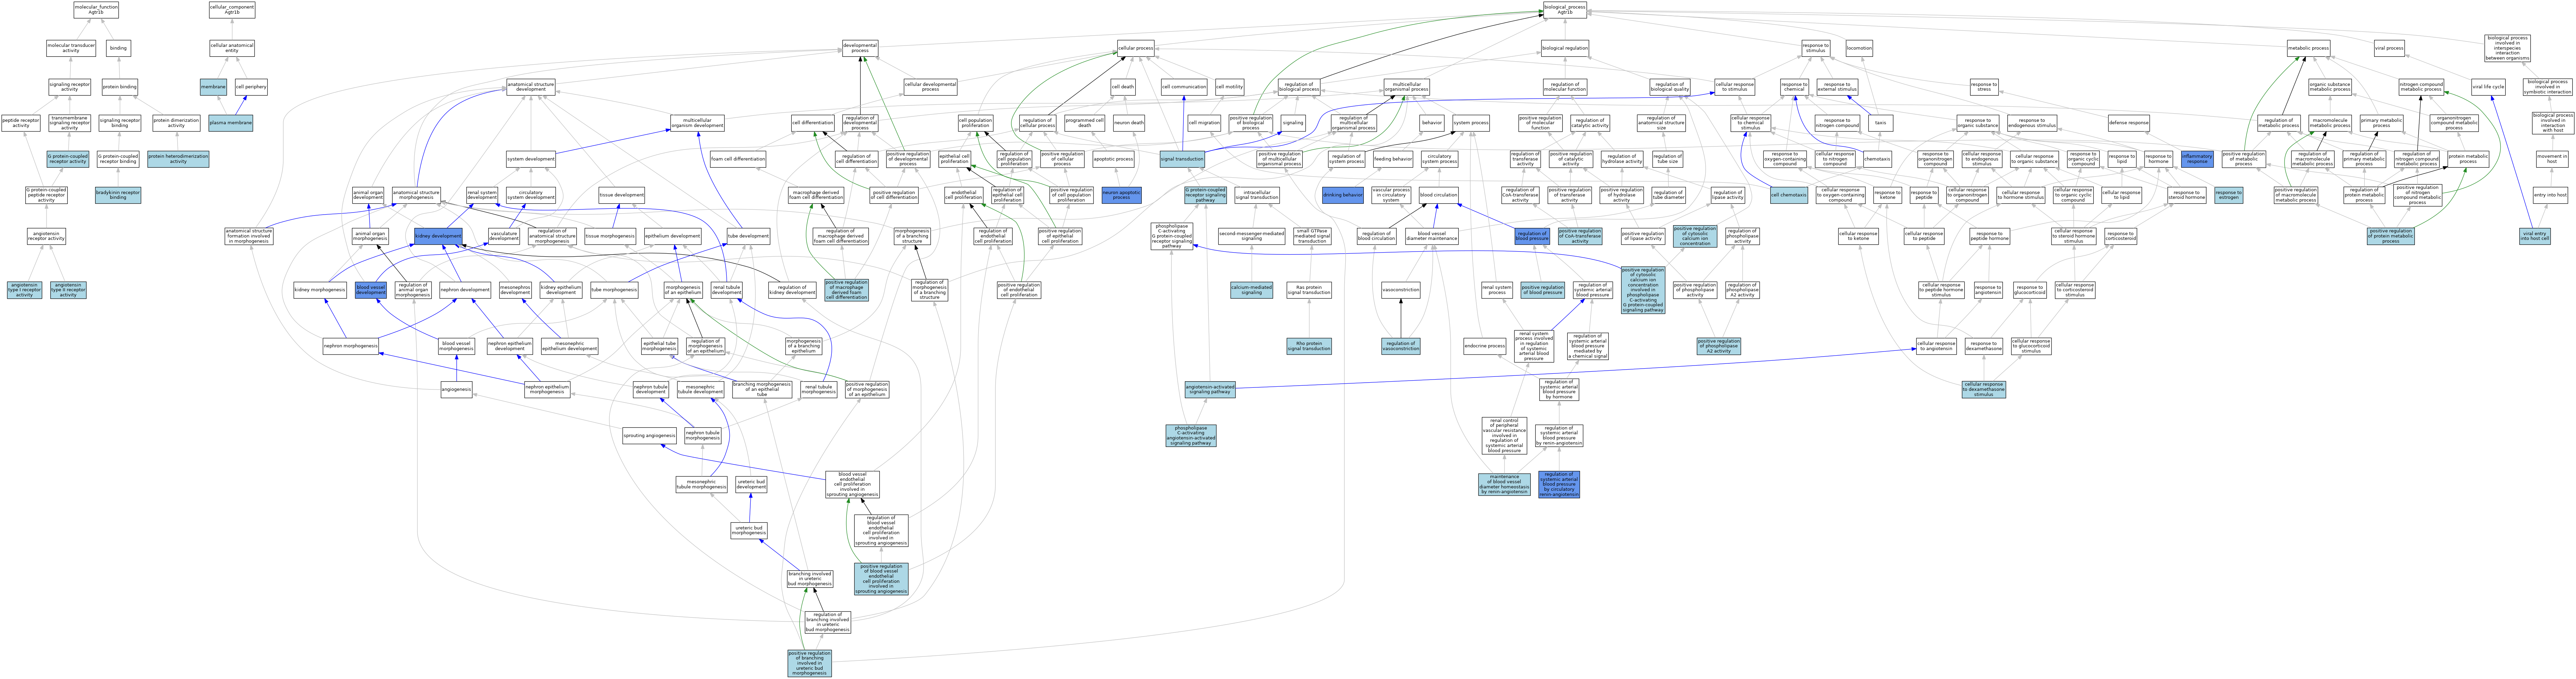Select the 'regulation of biological process' node
This screenshot has height=679, width=2576.
click(x=1299, y=87)
